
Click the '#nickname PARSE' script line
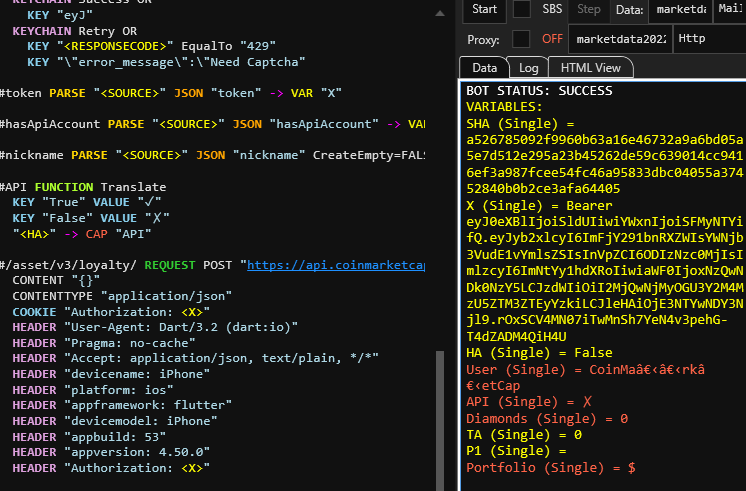coord(212,155)
